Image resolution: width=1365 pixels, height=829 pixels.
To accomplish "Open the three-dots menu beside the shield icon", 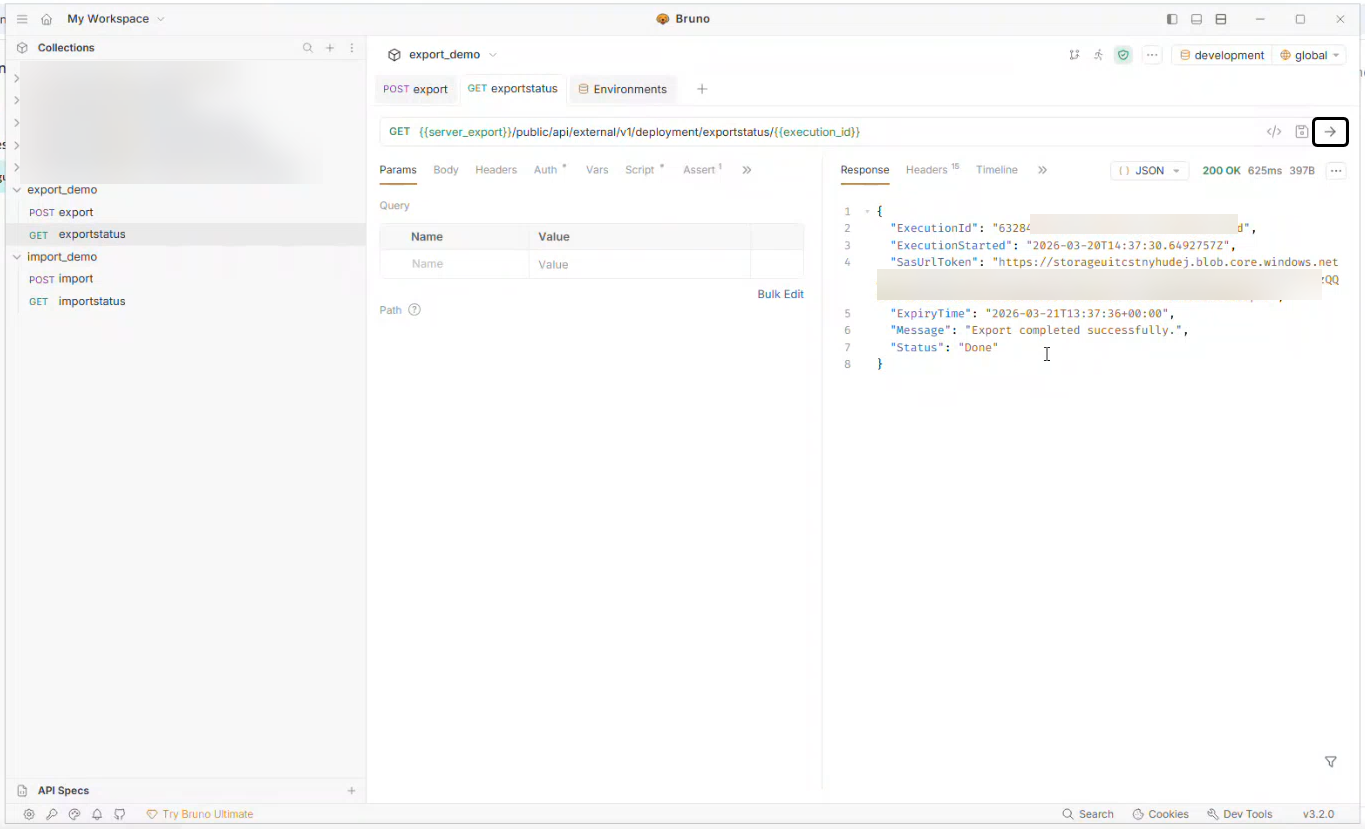I will click(x=1152, y=55).
